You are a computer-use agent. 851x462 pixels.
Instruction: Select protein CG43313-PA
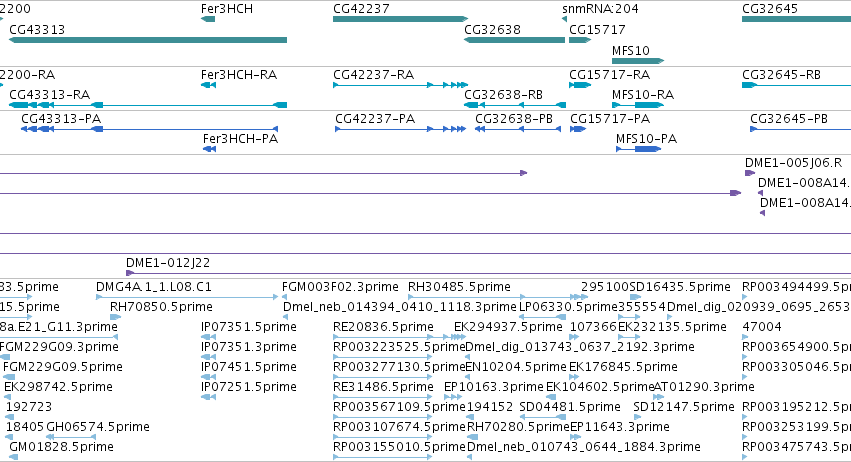149,129
